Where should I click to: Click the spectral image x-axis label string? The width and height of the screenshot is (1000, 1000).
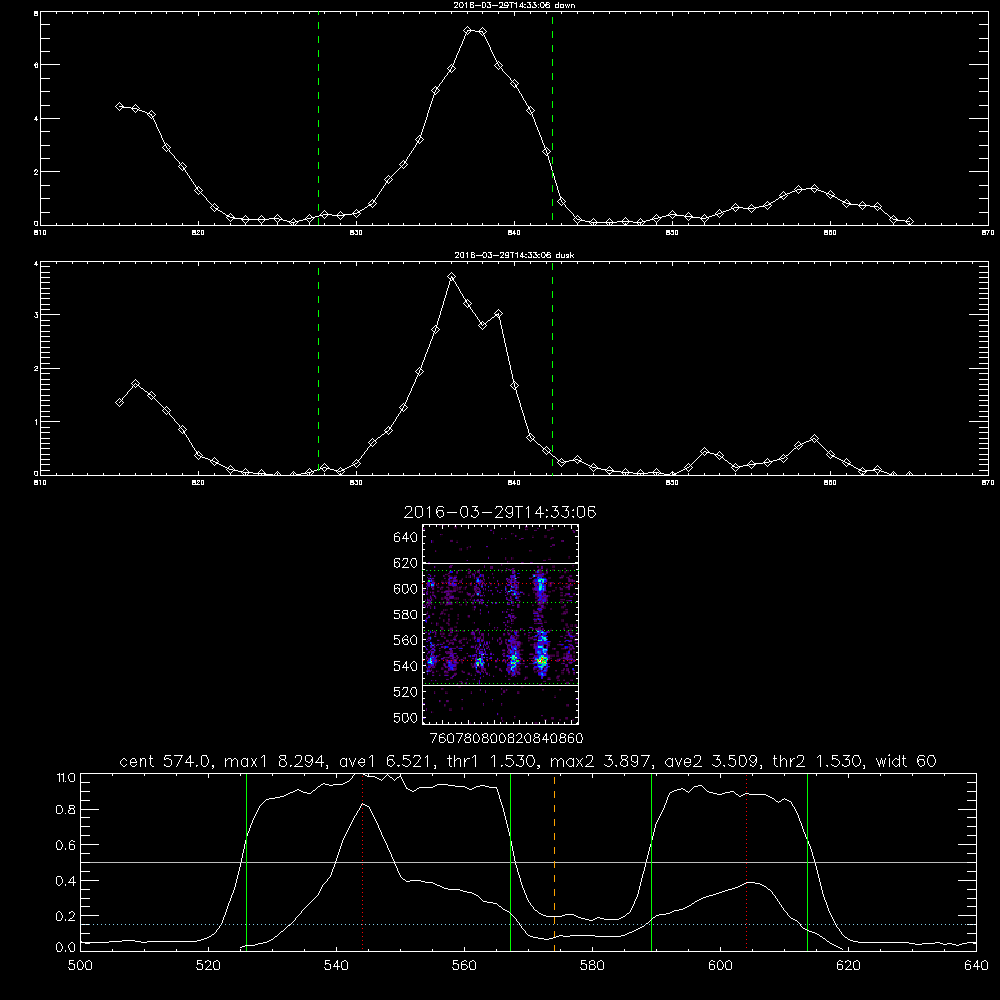(x=507, y=738)
